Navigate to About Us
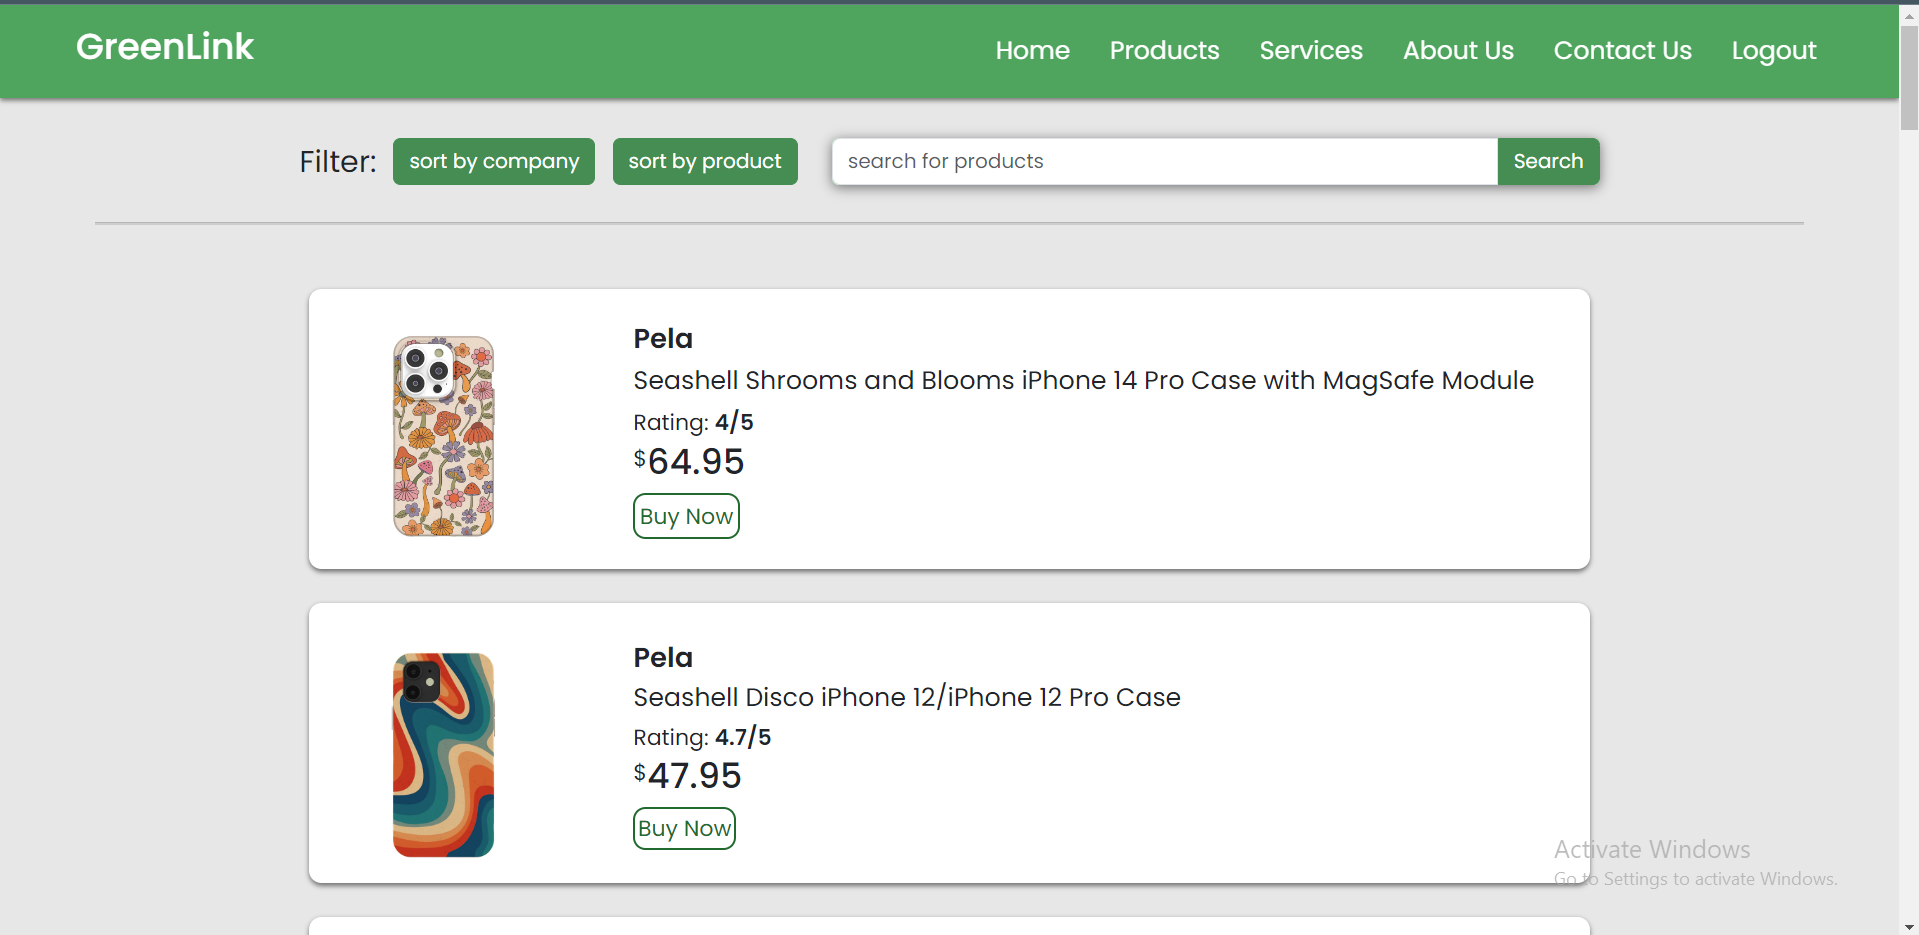1919x935 pixels. click(1457, 50)
